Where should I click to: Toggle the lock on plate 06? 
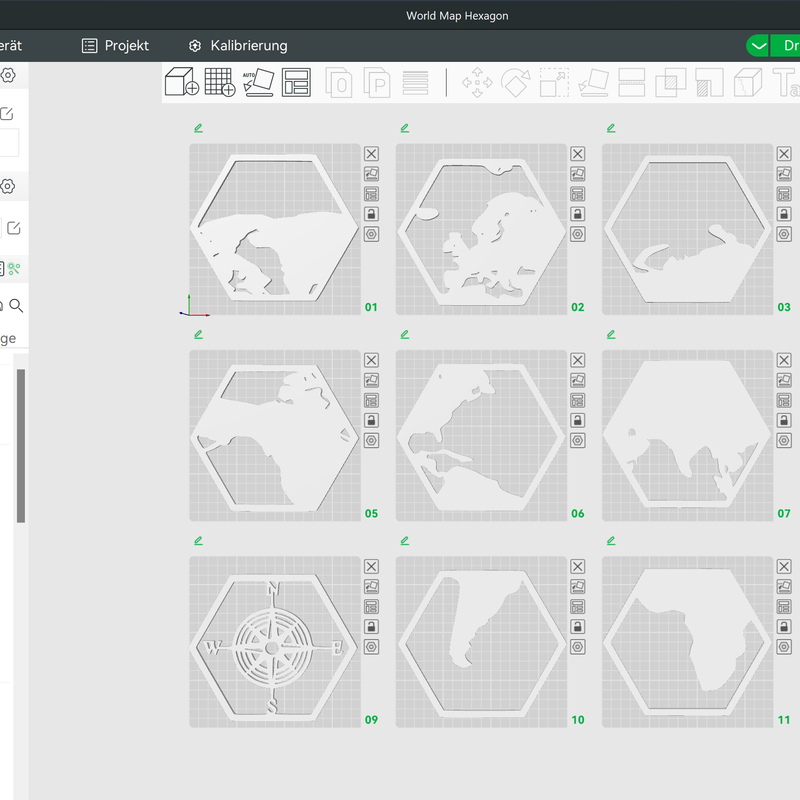[578, 420]
